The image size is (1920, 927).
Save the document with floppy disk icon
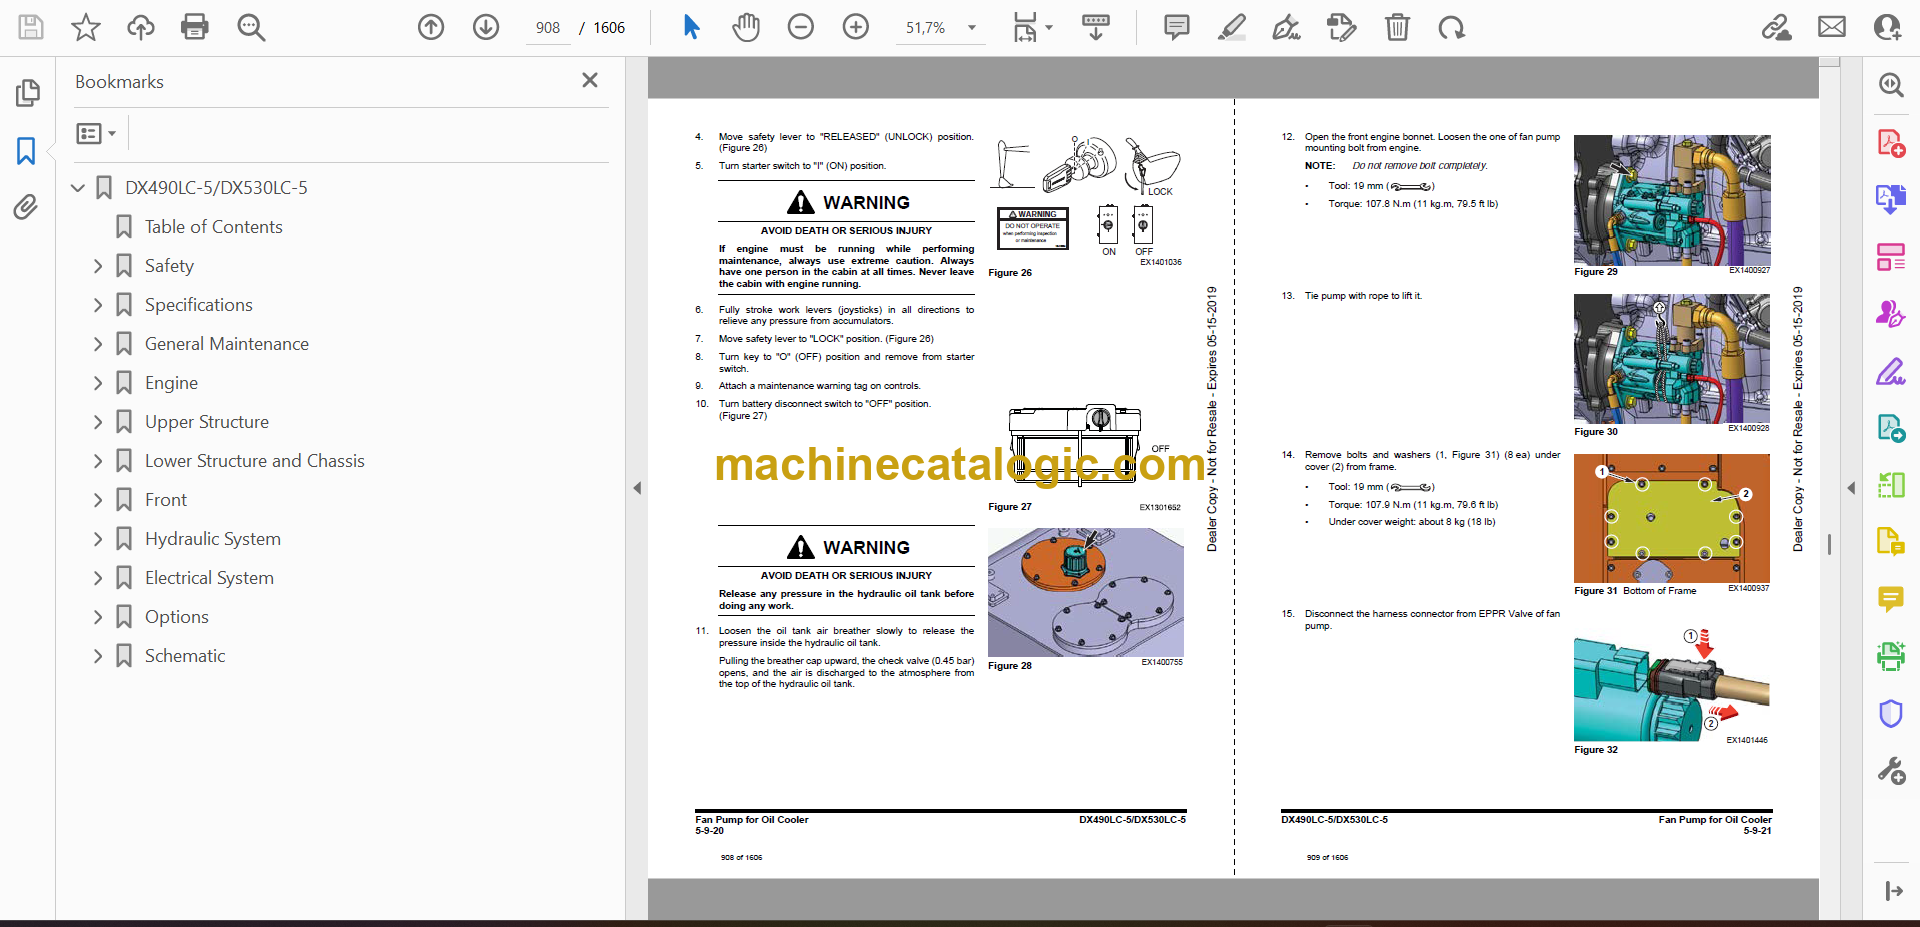point(31,27)
